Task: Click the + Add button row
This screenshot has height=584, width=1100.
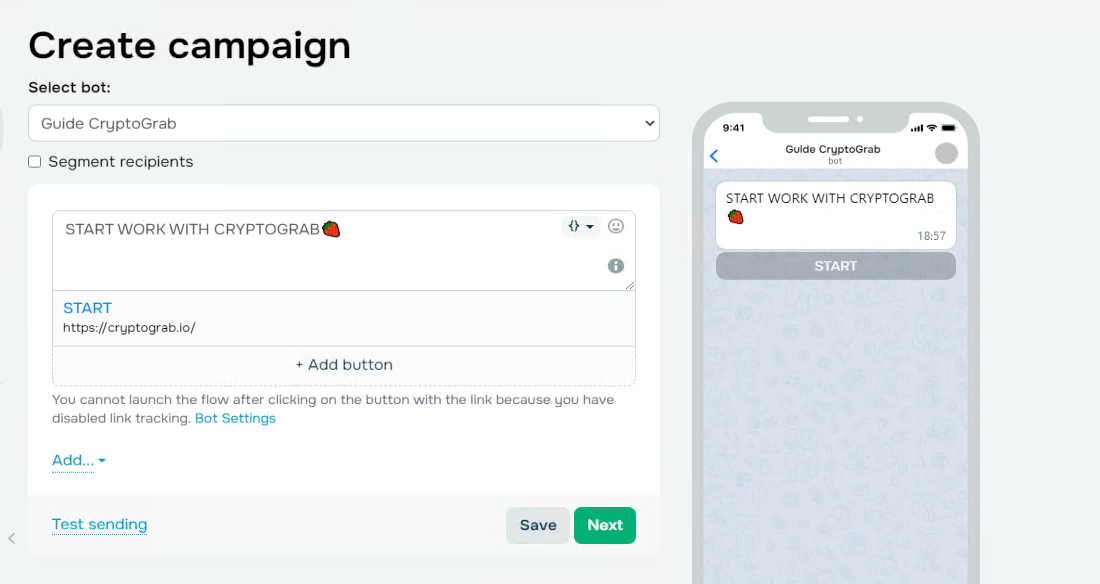Action: pyautogui.click(x=344, y=365)
